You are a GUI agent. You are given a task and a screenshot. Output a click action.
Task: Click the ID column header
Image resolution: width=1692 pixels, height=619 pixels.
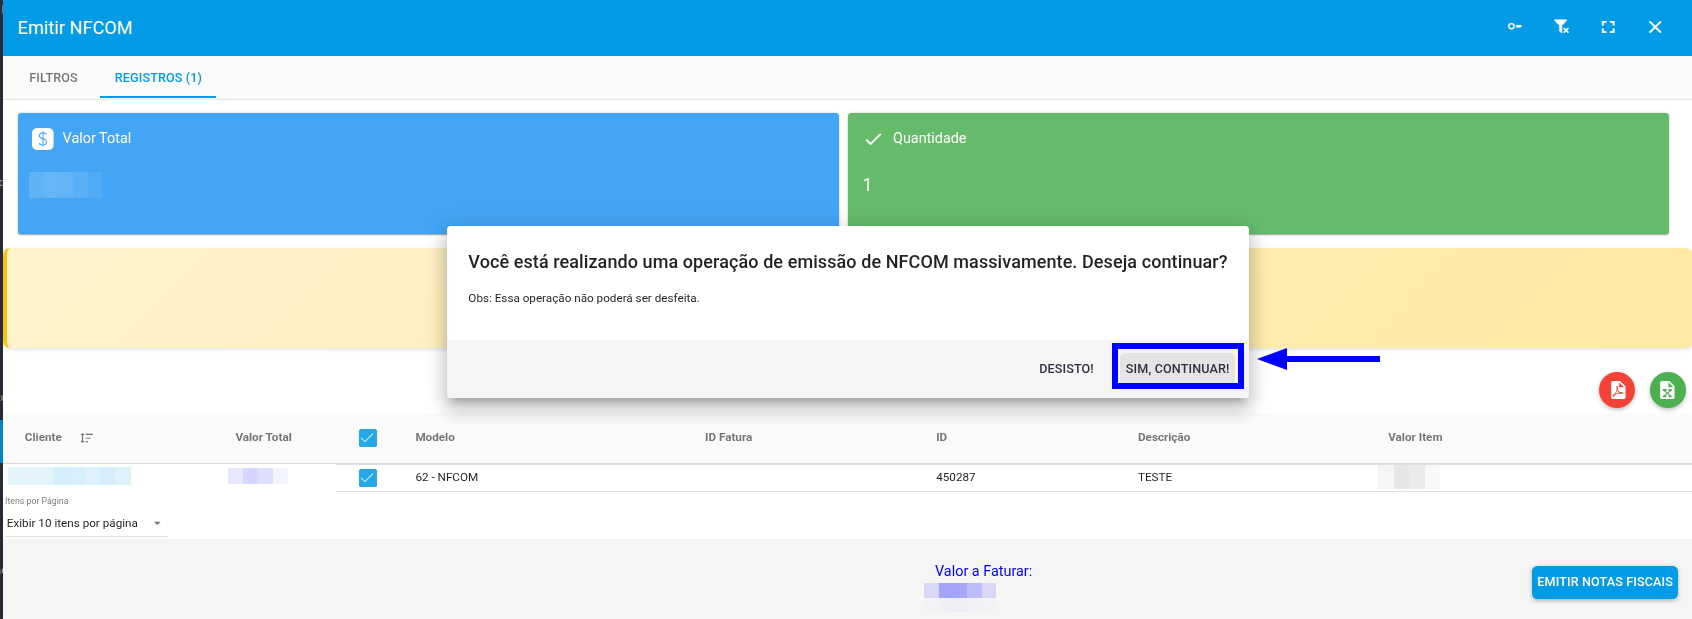(941, 437)
